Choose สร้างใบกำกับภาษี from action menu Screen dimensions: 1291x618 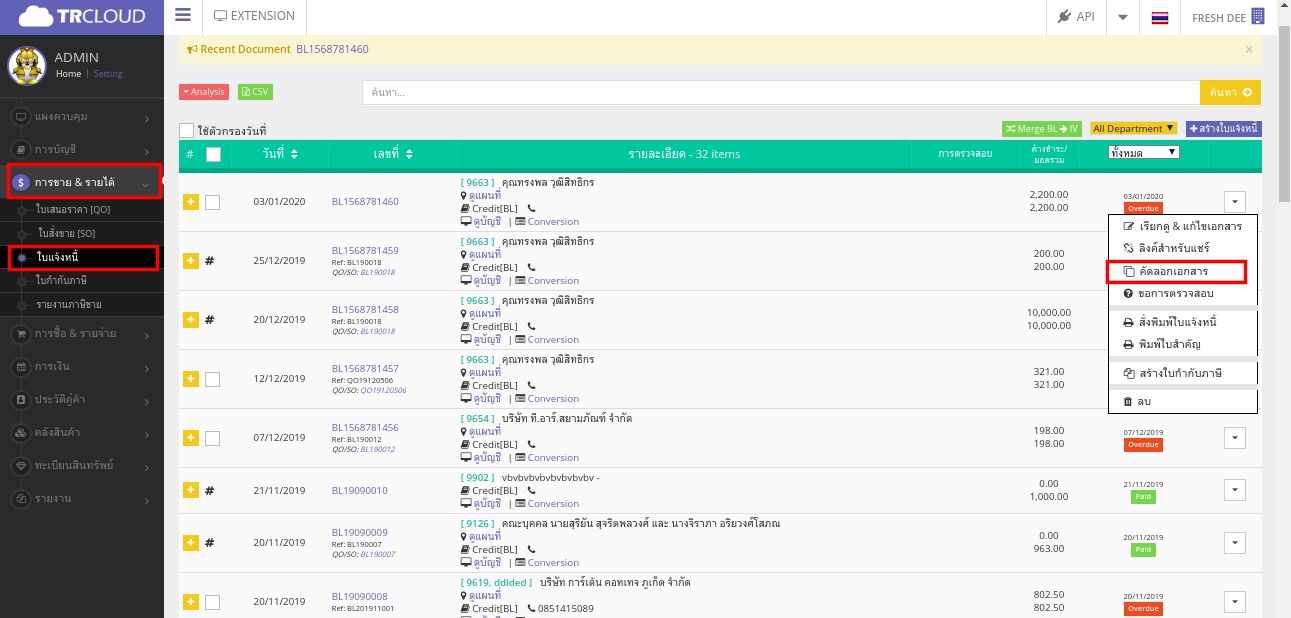pyautogui.click(x=1182, y=374)
